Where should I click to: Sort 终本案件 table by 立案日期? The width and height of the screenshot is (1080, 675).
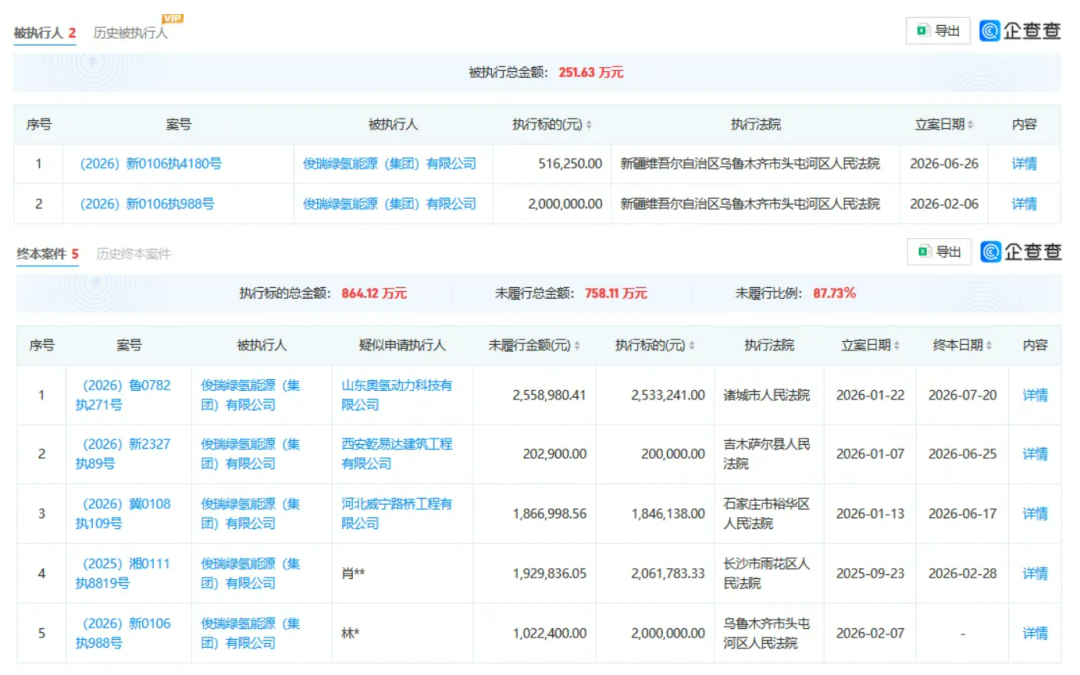897,346
